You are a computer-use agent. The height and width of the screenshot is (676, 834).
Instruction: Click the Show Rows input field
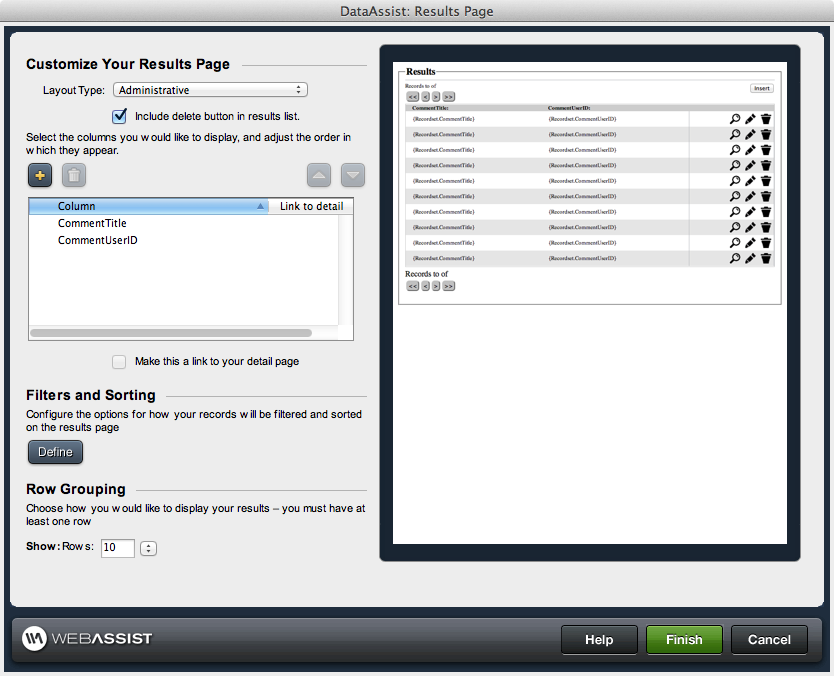point(117,548)
